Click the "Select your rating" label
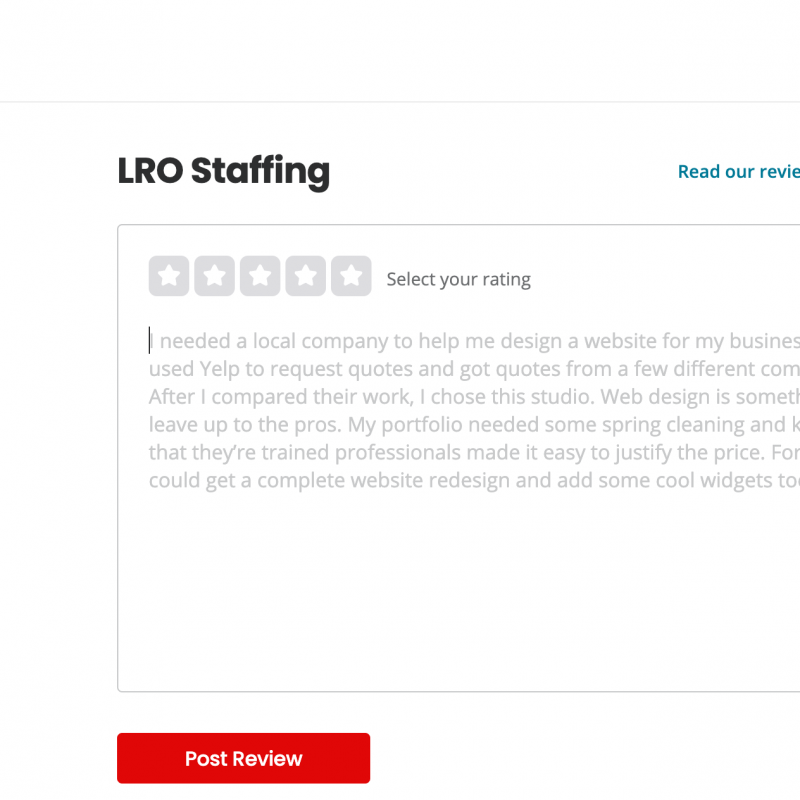Viewport: 800px width, 800px height. [458, 280]
